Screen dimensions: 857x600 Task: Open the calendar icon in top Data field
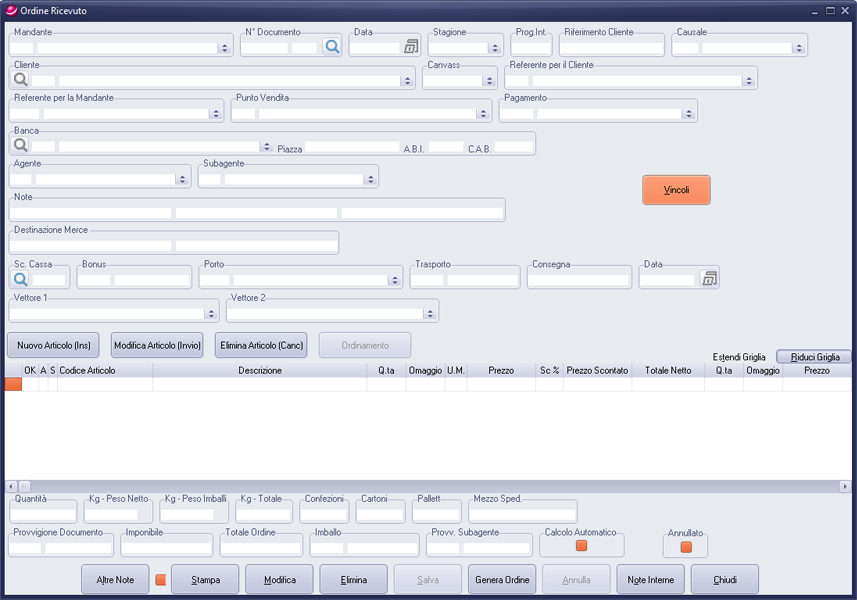(411, 47)
